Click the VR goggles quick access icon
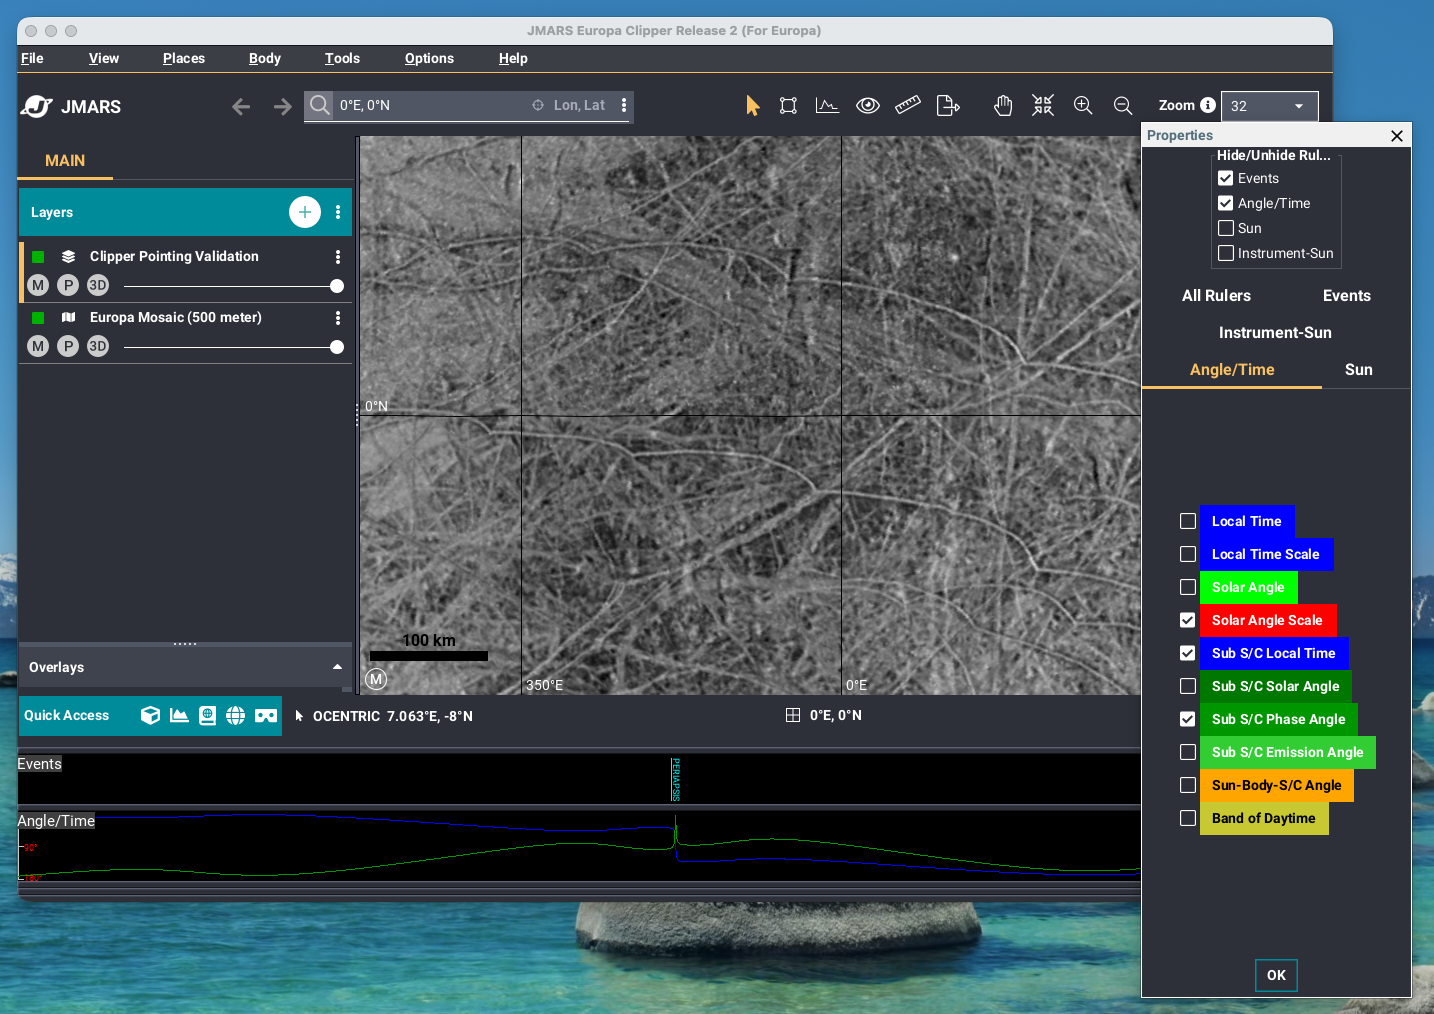 coord(266,715)
